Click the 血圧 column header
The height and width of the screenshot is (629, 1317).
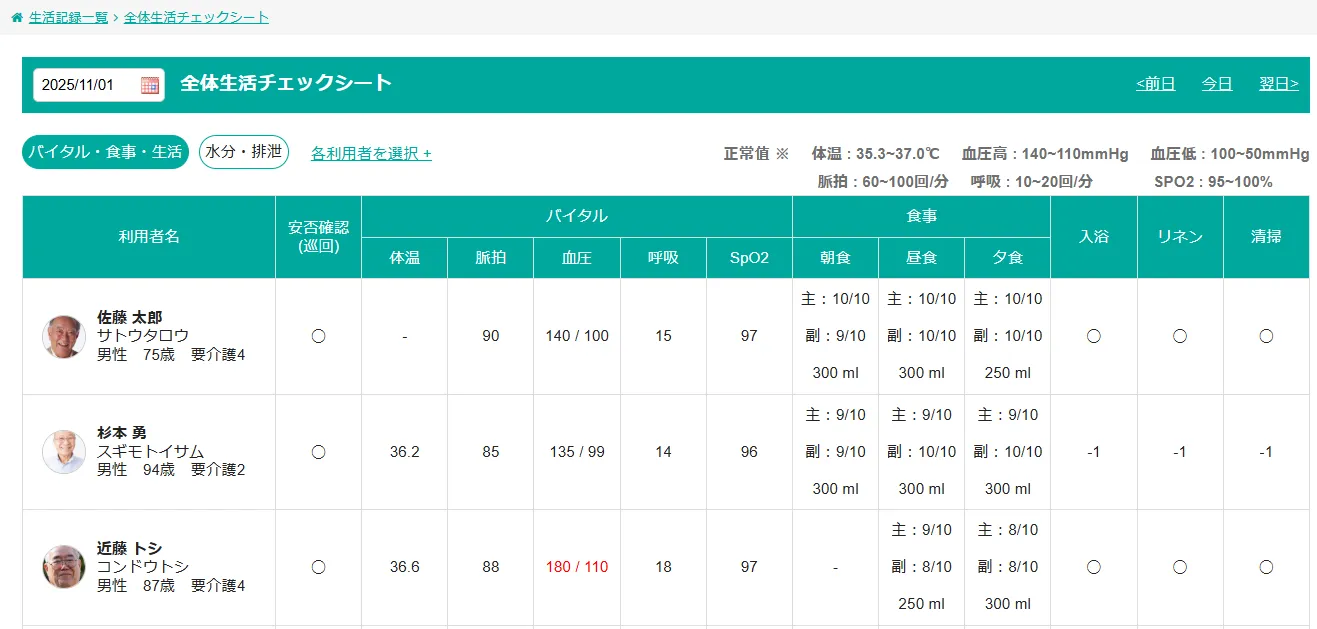[x=577, y=258]
